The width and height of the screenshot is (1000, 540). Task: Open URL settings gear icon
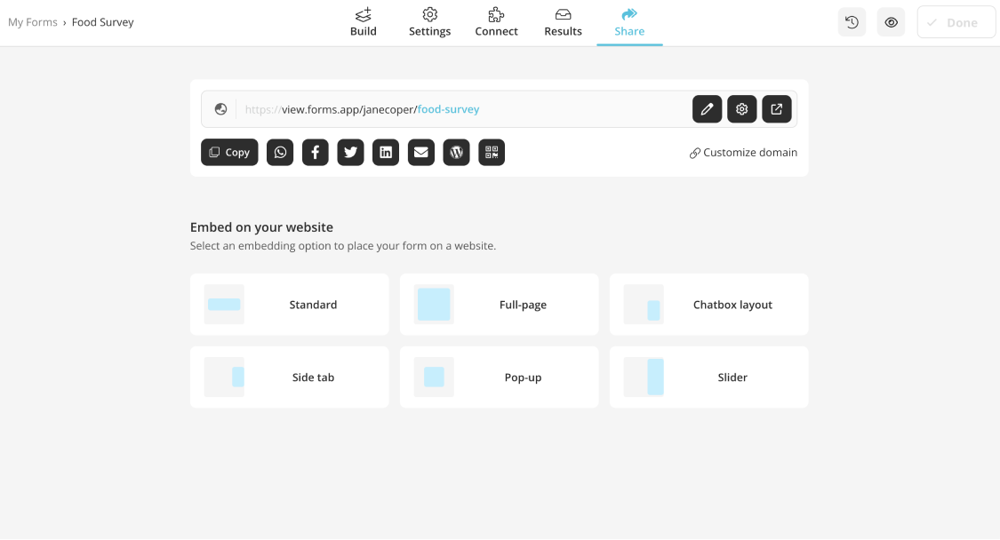coord(742,109)
